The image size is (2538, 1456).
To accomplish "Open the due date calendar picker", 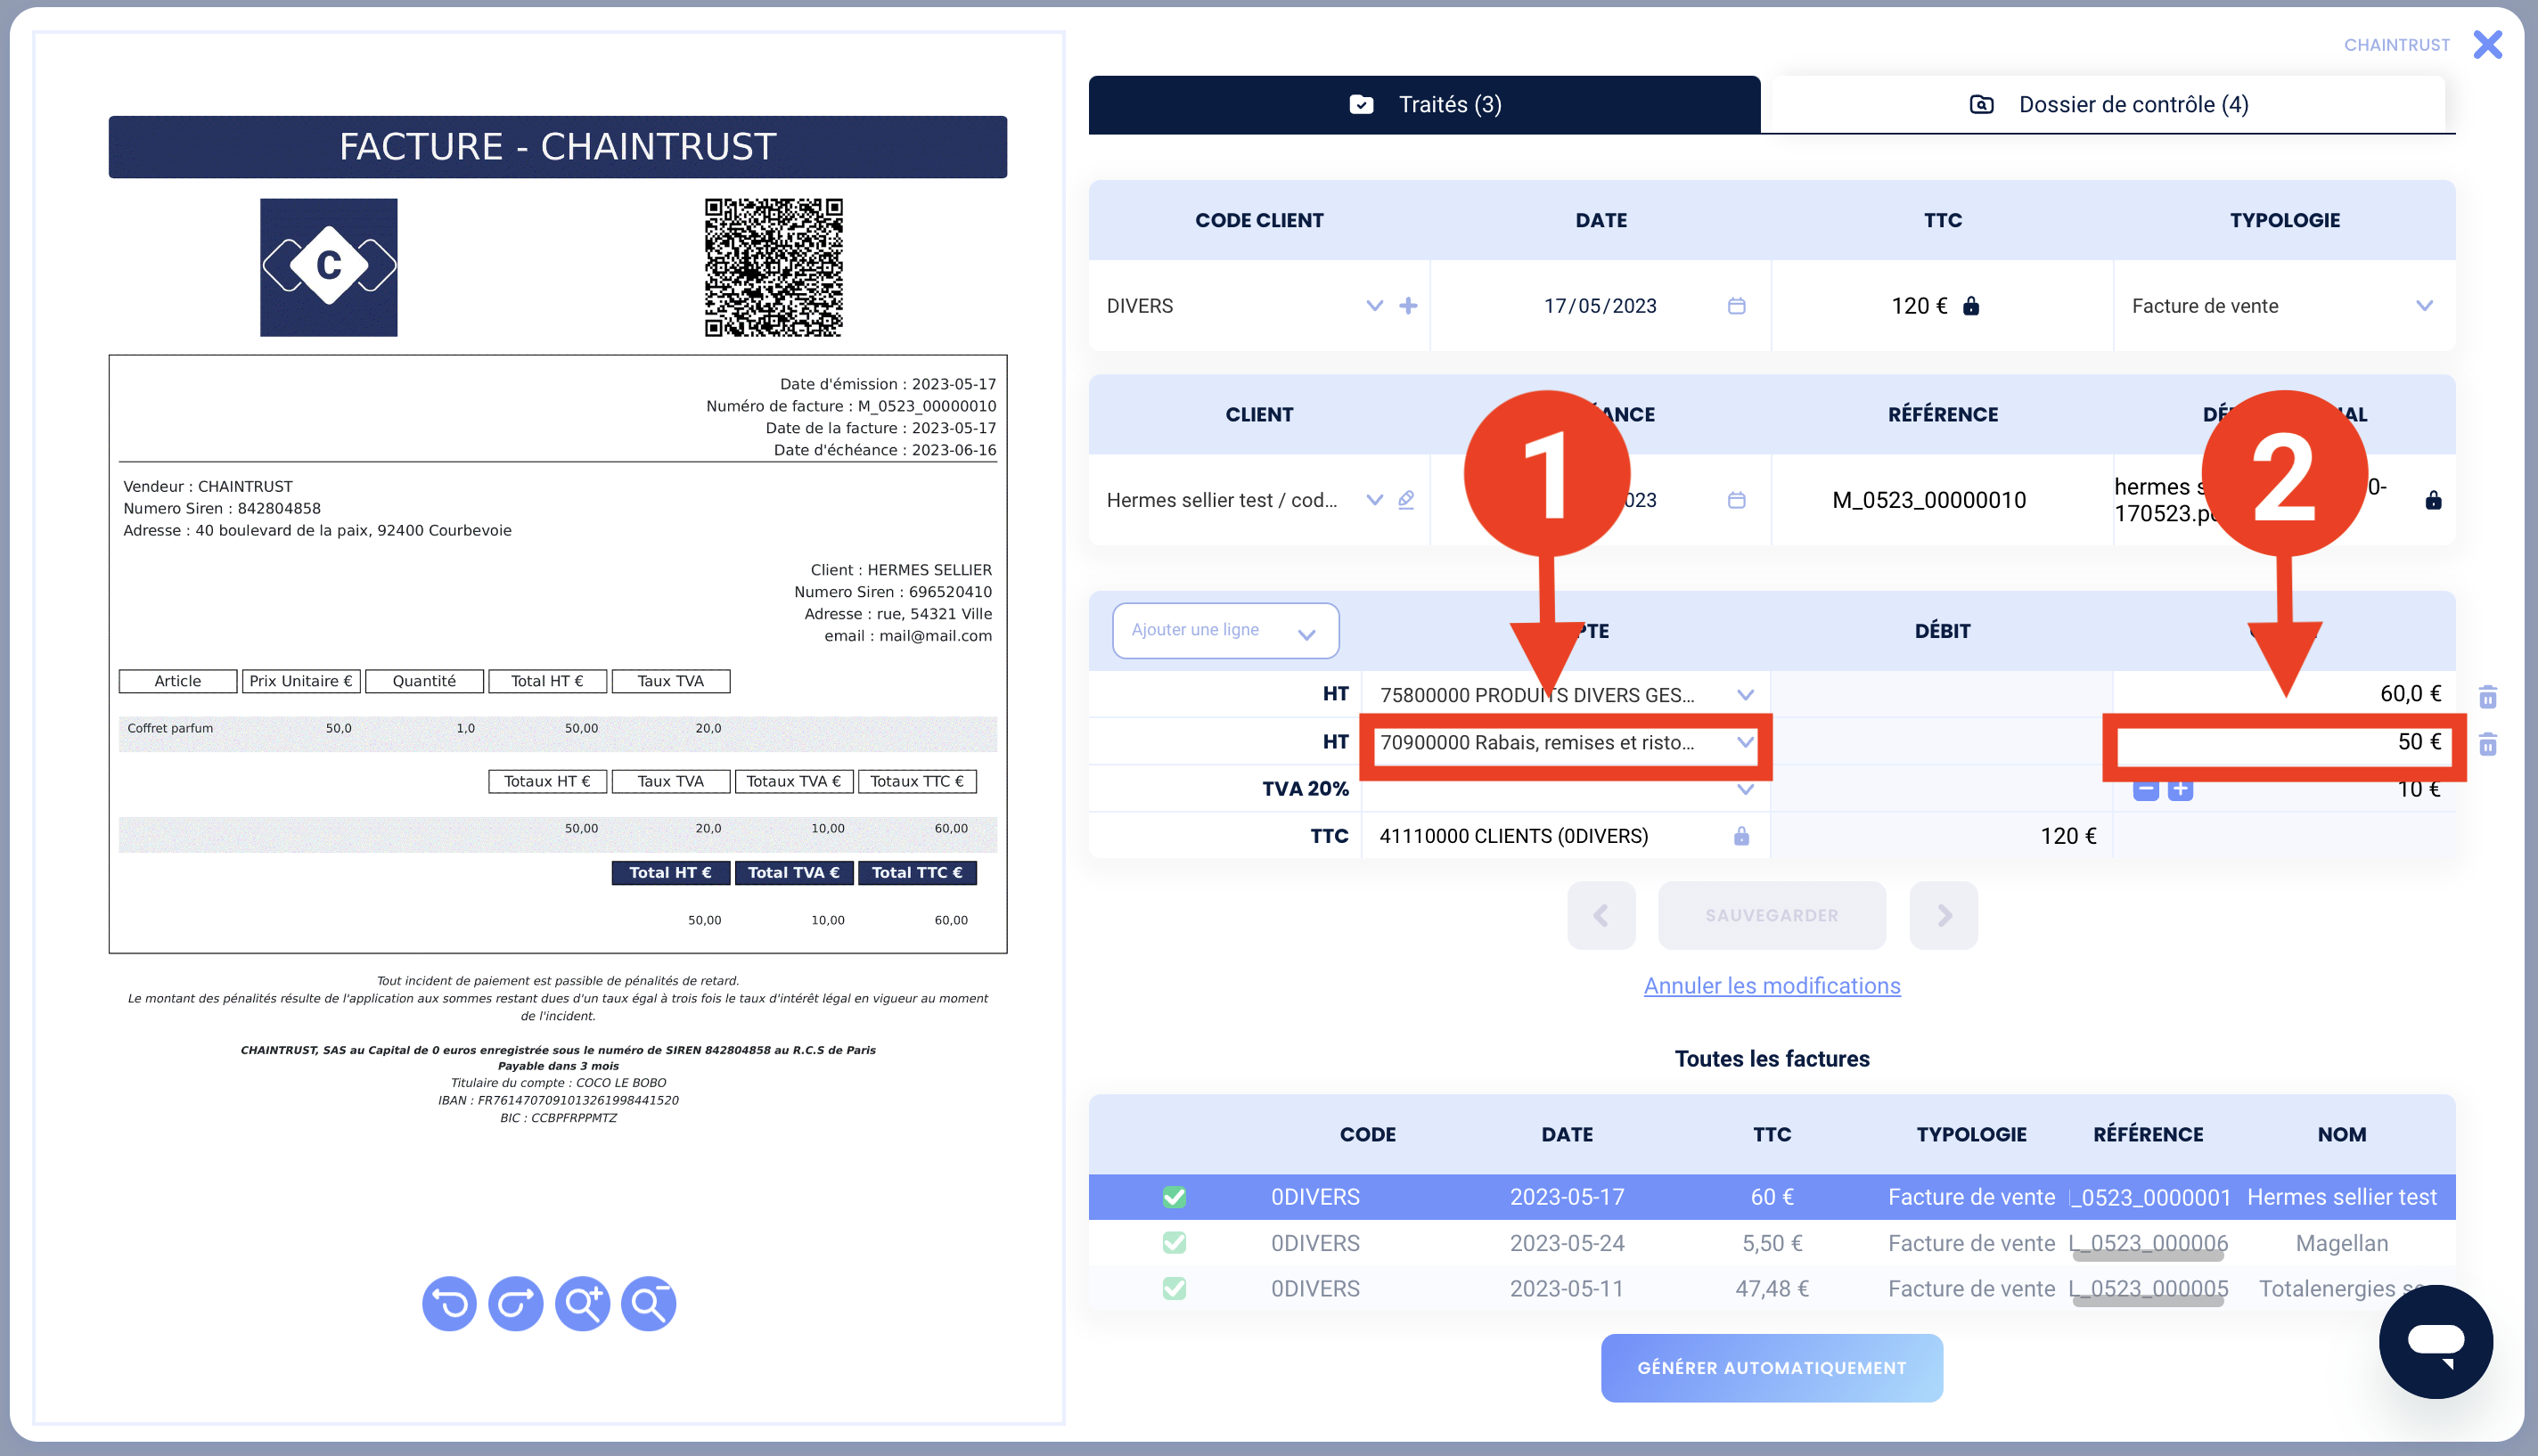I will tap(1737, 499).
